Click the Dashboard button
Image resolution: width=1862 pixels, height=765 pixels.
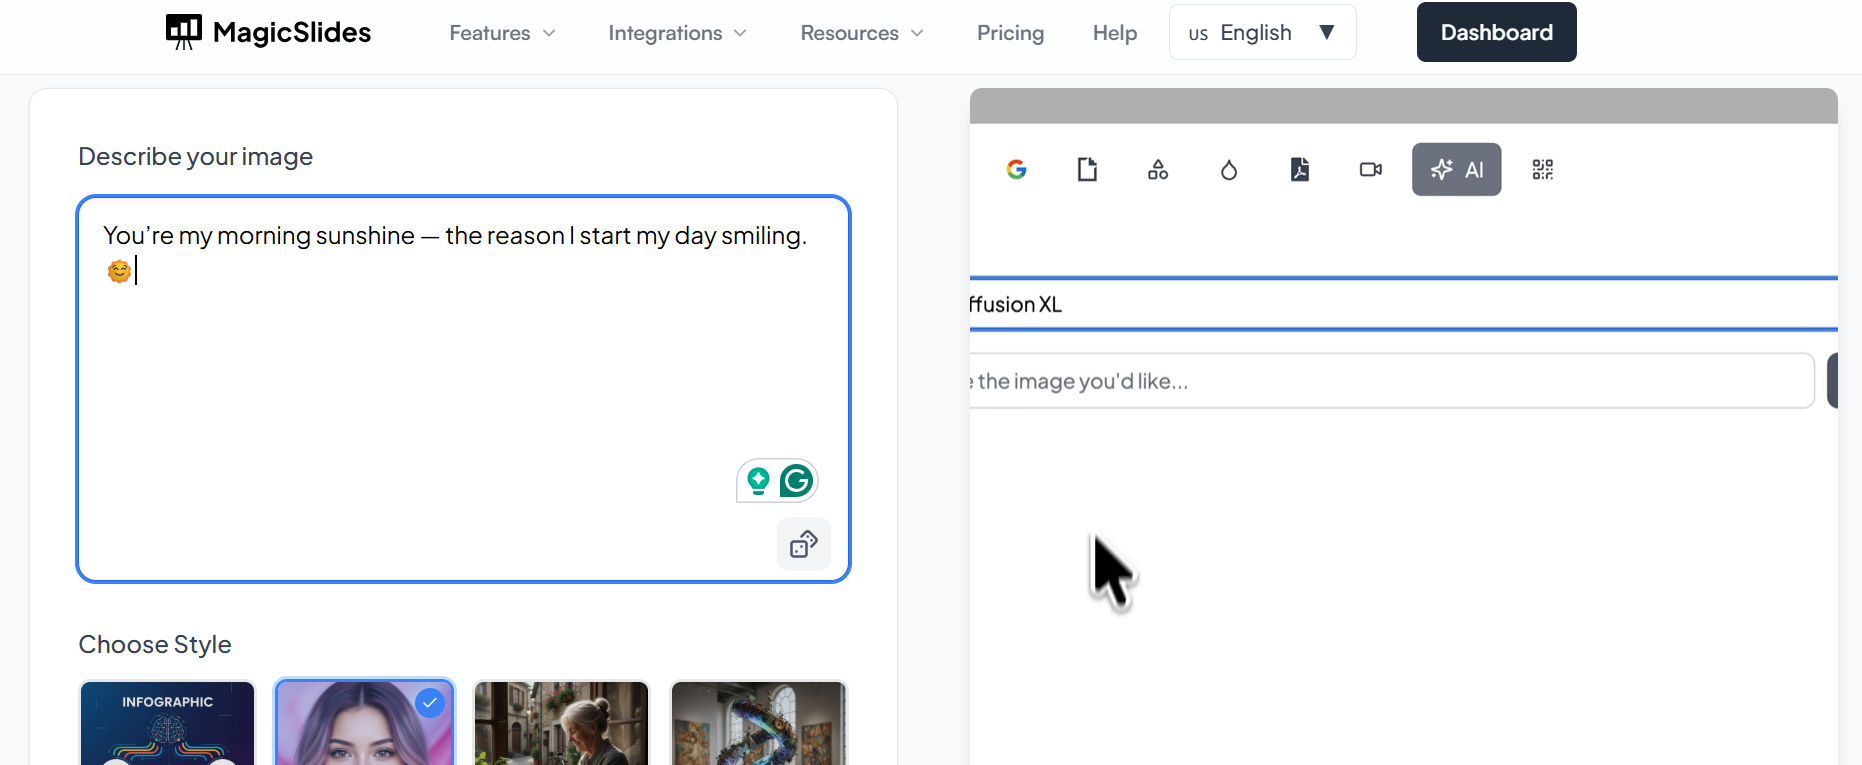1496,32
